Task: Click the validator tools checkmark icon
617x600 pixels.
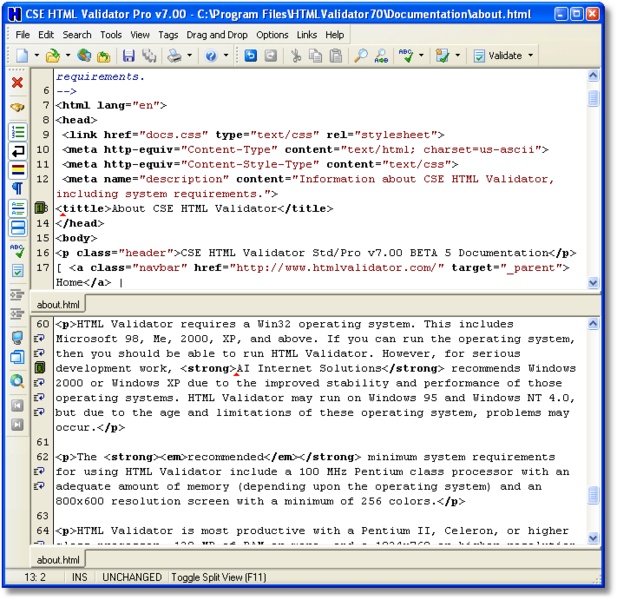Action: [x=442, y=56]
